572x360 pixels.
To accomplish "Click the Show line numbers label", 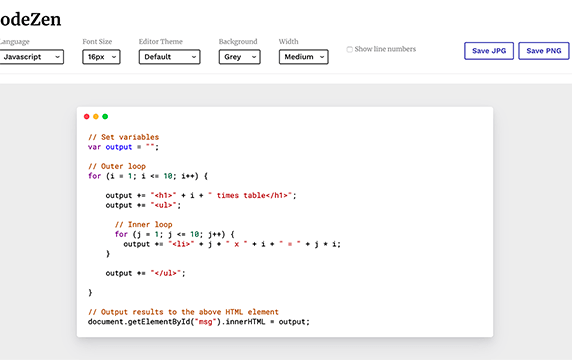I will coord(385,49).
